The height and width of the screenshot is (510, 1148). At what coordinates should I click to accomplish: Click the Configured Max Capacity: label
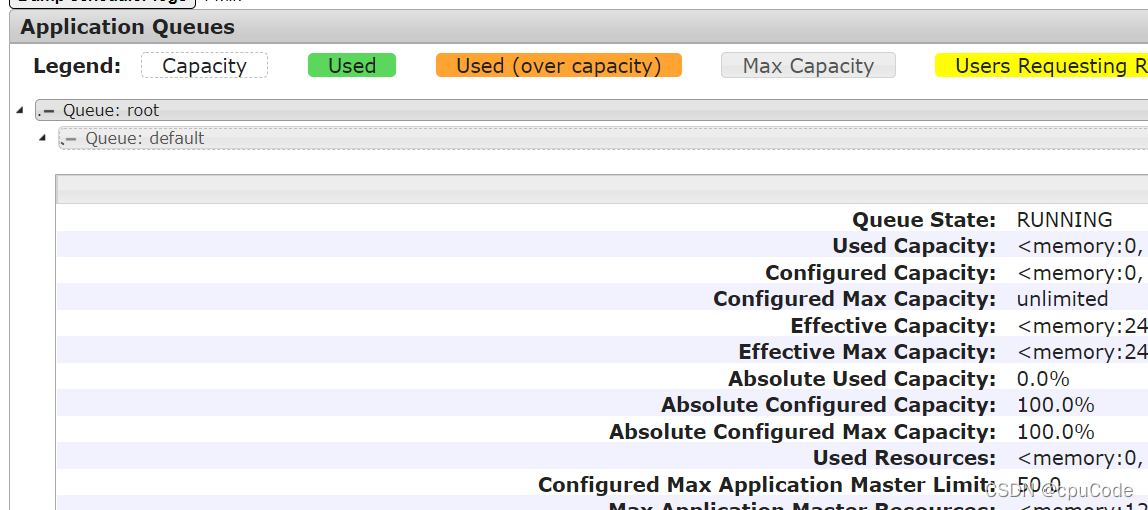click(854, 299)
